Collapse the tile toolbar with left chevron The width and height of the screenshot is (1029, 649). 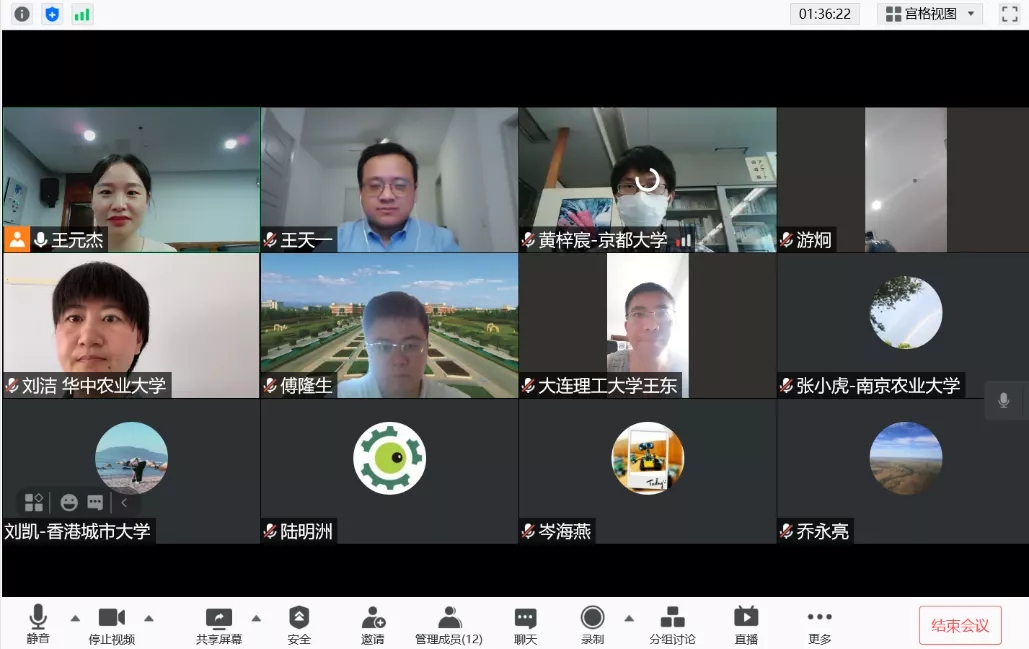(x=124, y=503)
